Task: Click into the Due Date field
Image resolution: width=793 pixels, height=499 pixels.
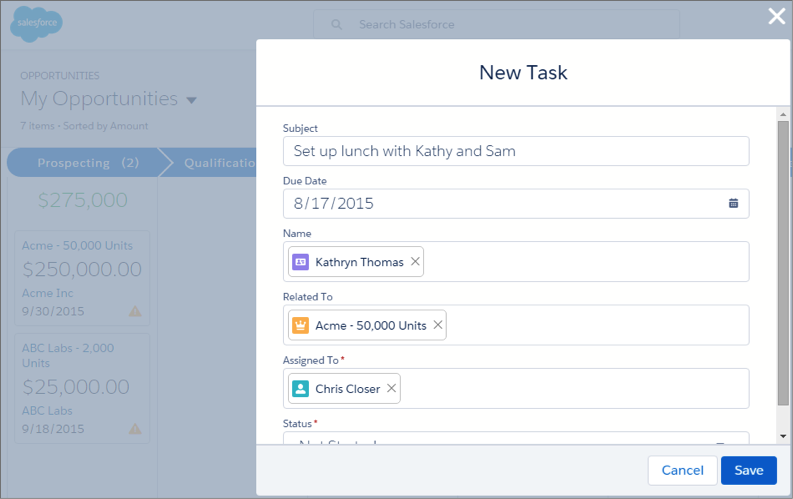Action: 516,203
